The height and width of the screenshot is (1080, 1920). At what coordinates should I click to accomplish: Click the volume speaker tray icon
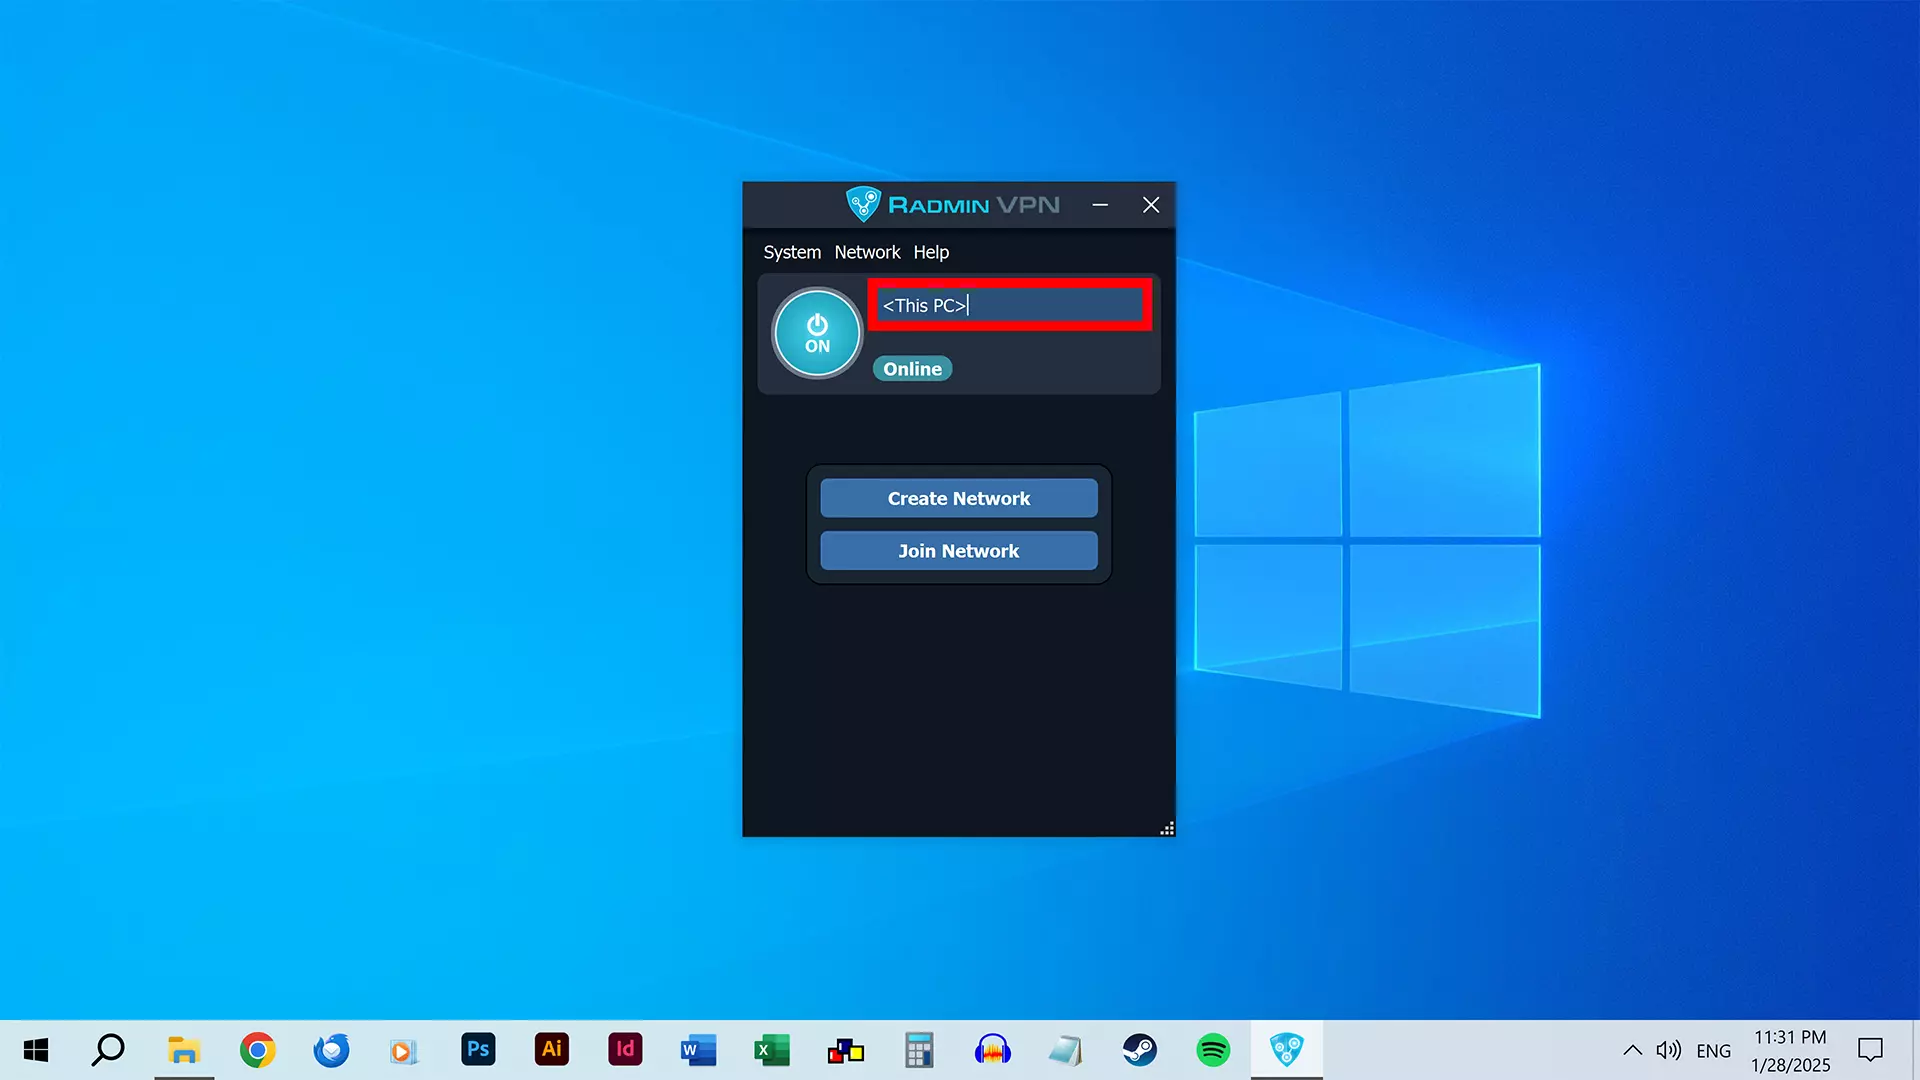[x=1667, y=1050]
